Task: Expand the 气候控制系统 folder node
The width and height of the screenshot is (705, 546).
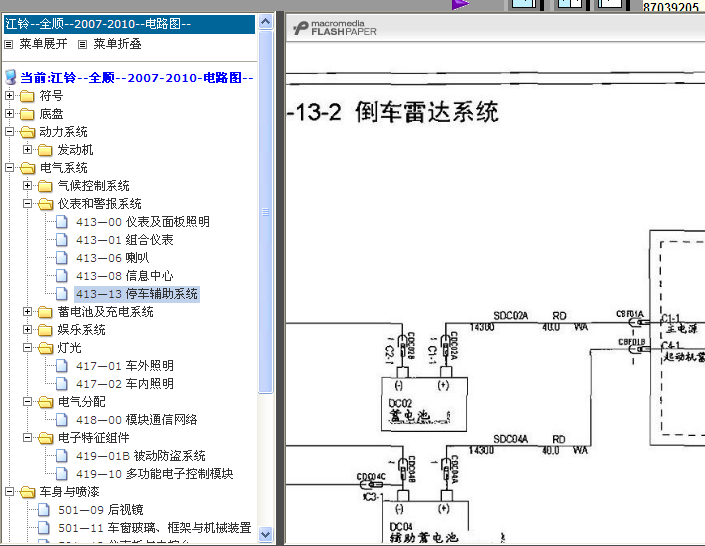Action: click(27, 185)
